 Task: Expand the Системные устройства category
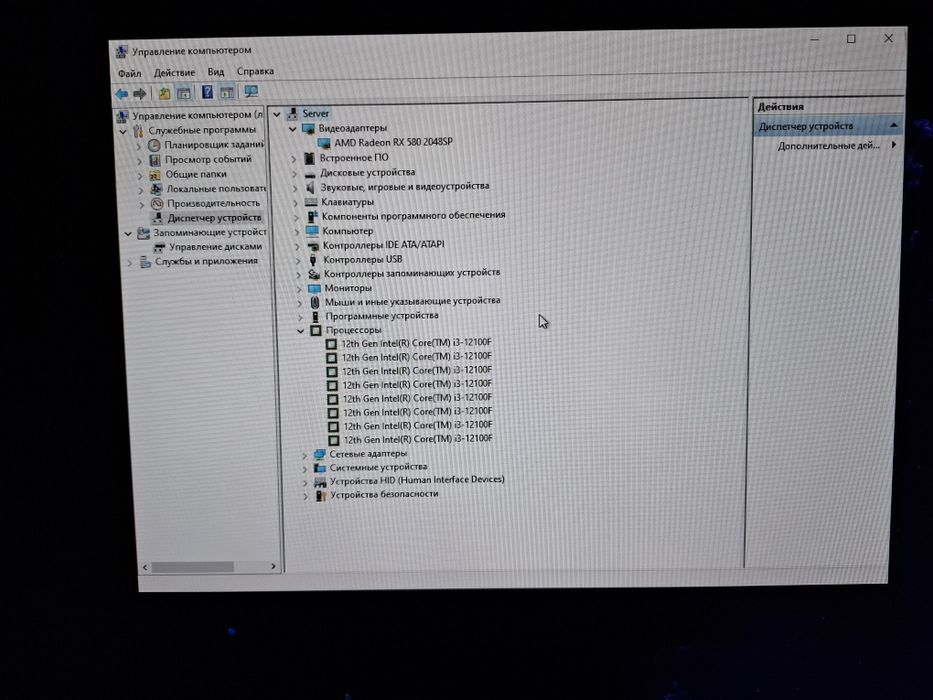point(305,469)
